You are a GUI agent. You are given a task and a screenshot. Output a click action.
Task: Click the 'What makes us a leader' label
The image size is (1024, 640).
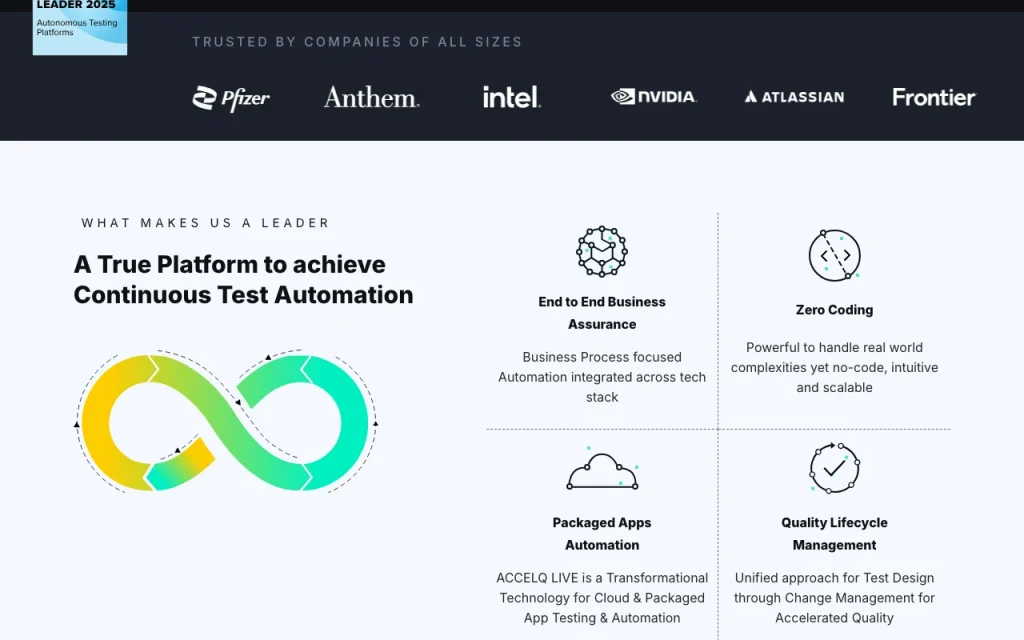pos(205,223)
